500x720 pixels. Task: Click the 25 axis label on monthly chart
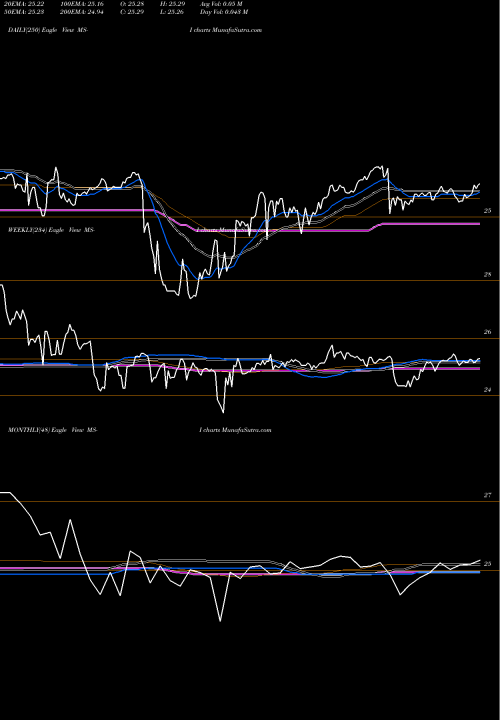[x=488, y=564]
